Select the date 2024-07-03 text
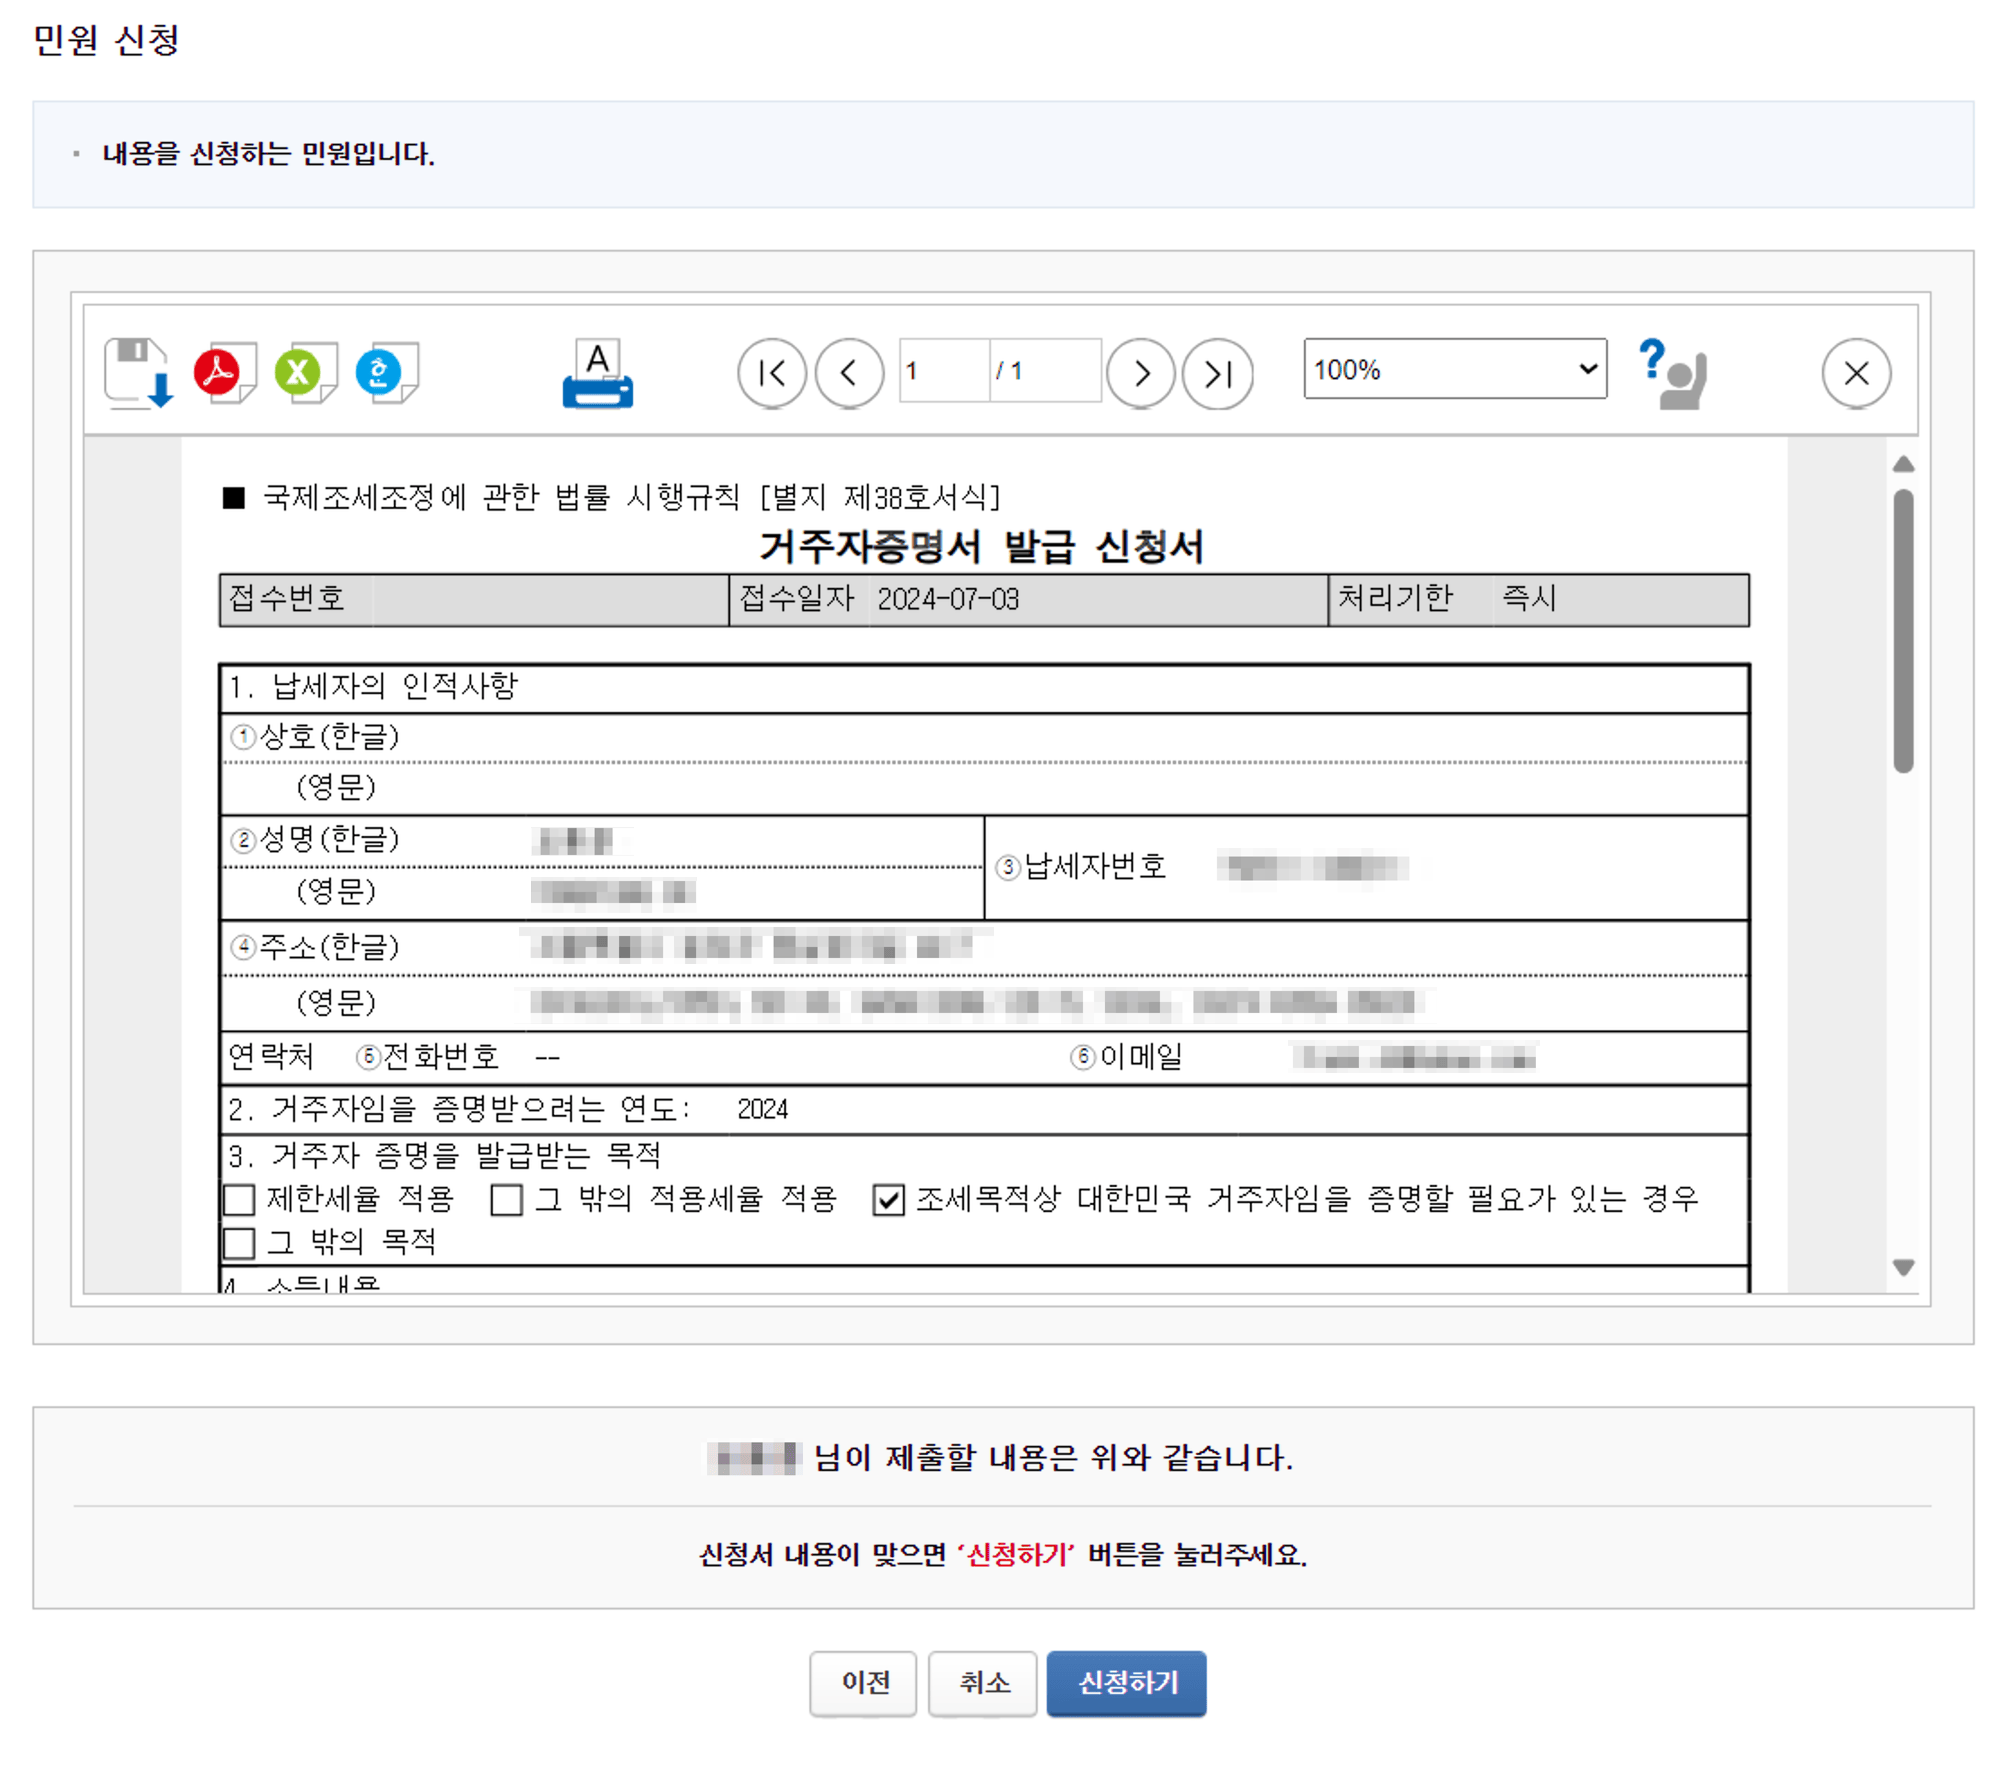The height and width of the screenshot is (1773, 2000). 947,599
